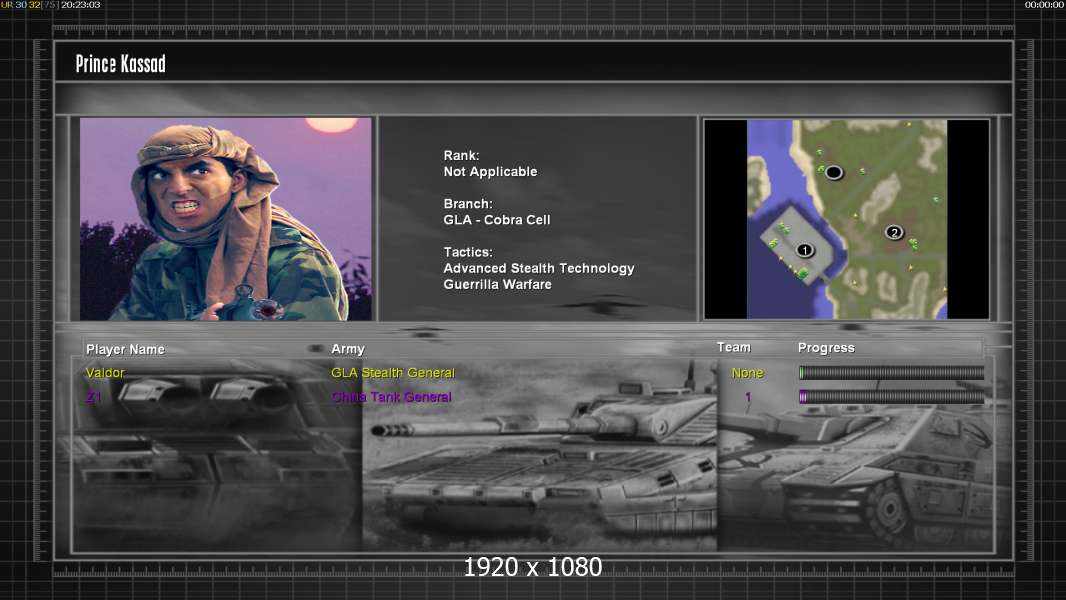Click the 'GLA - Cobra Cell' branch text
This screenshot has width=1066, height=600.
click(x=497, y=220)
